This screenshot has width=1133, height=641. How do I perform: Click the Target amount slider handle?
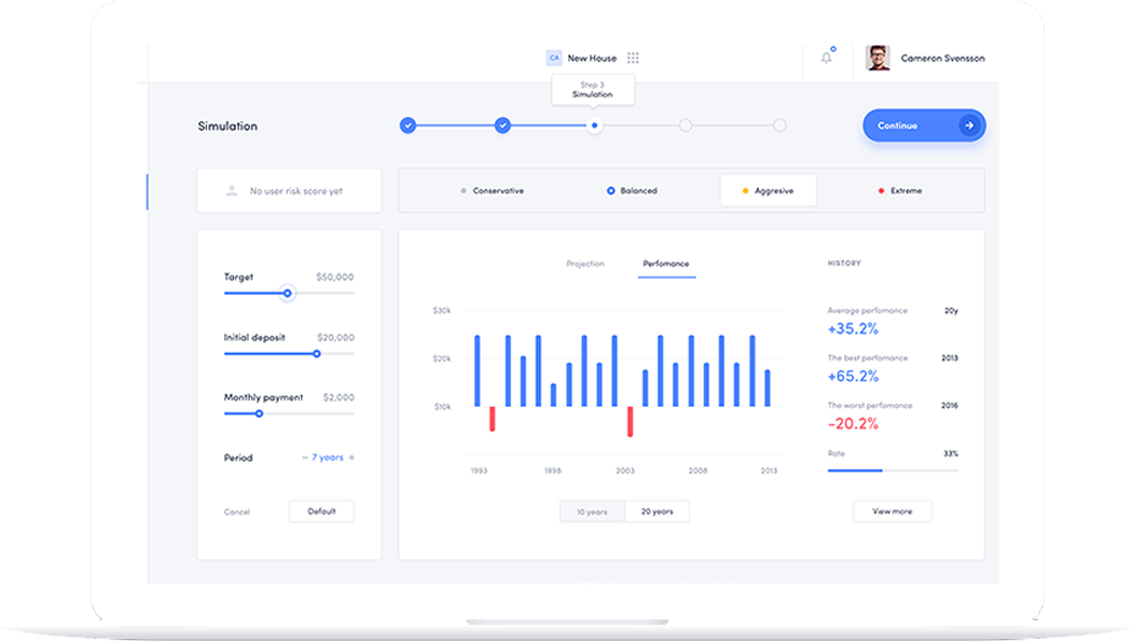point(287,293)
